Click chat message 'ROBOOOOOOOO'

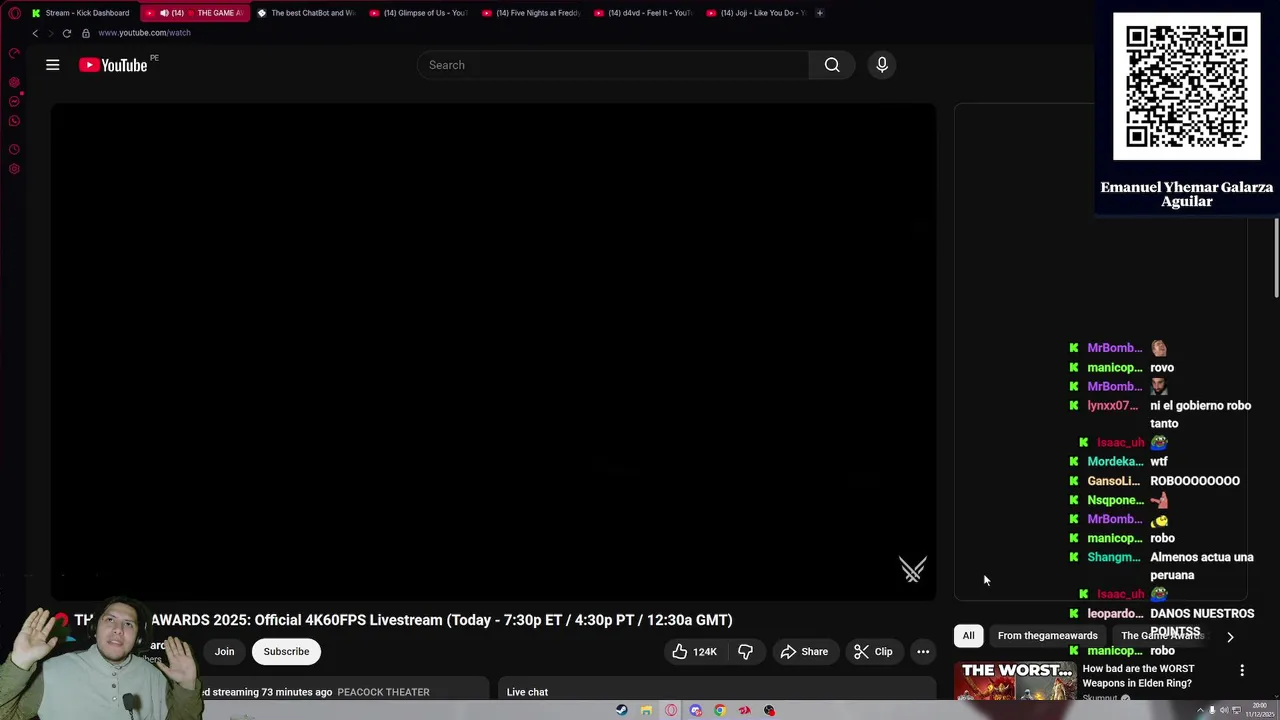click(x=1195, y=481)
